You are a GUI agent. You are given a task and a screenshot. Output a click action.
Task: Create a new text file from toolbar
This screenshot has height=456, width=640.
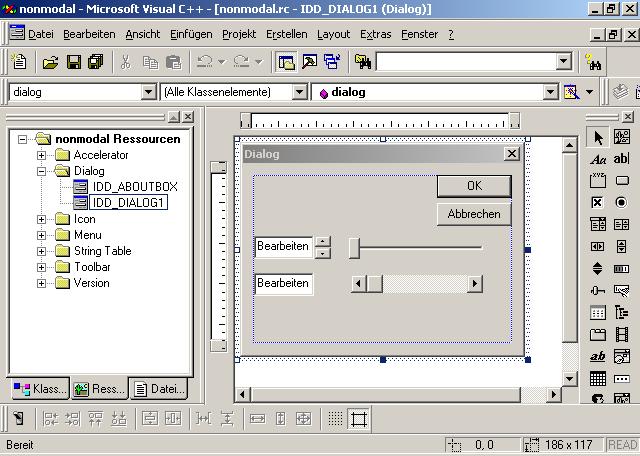[x=19, y=62]
